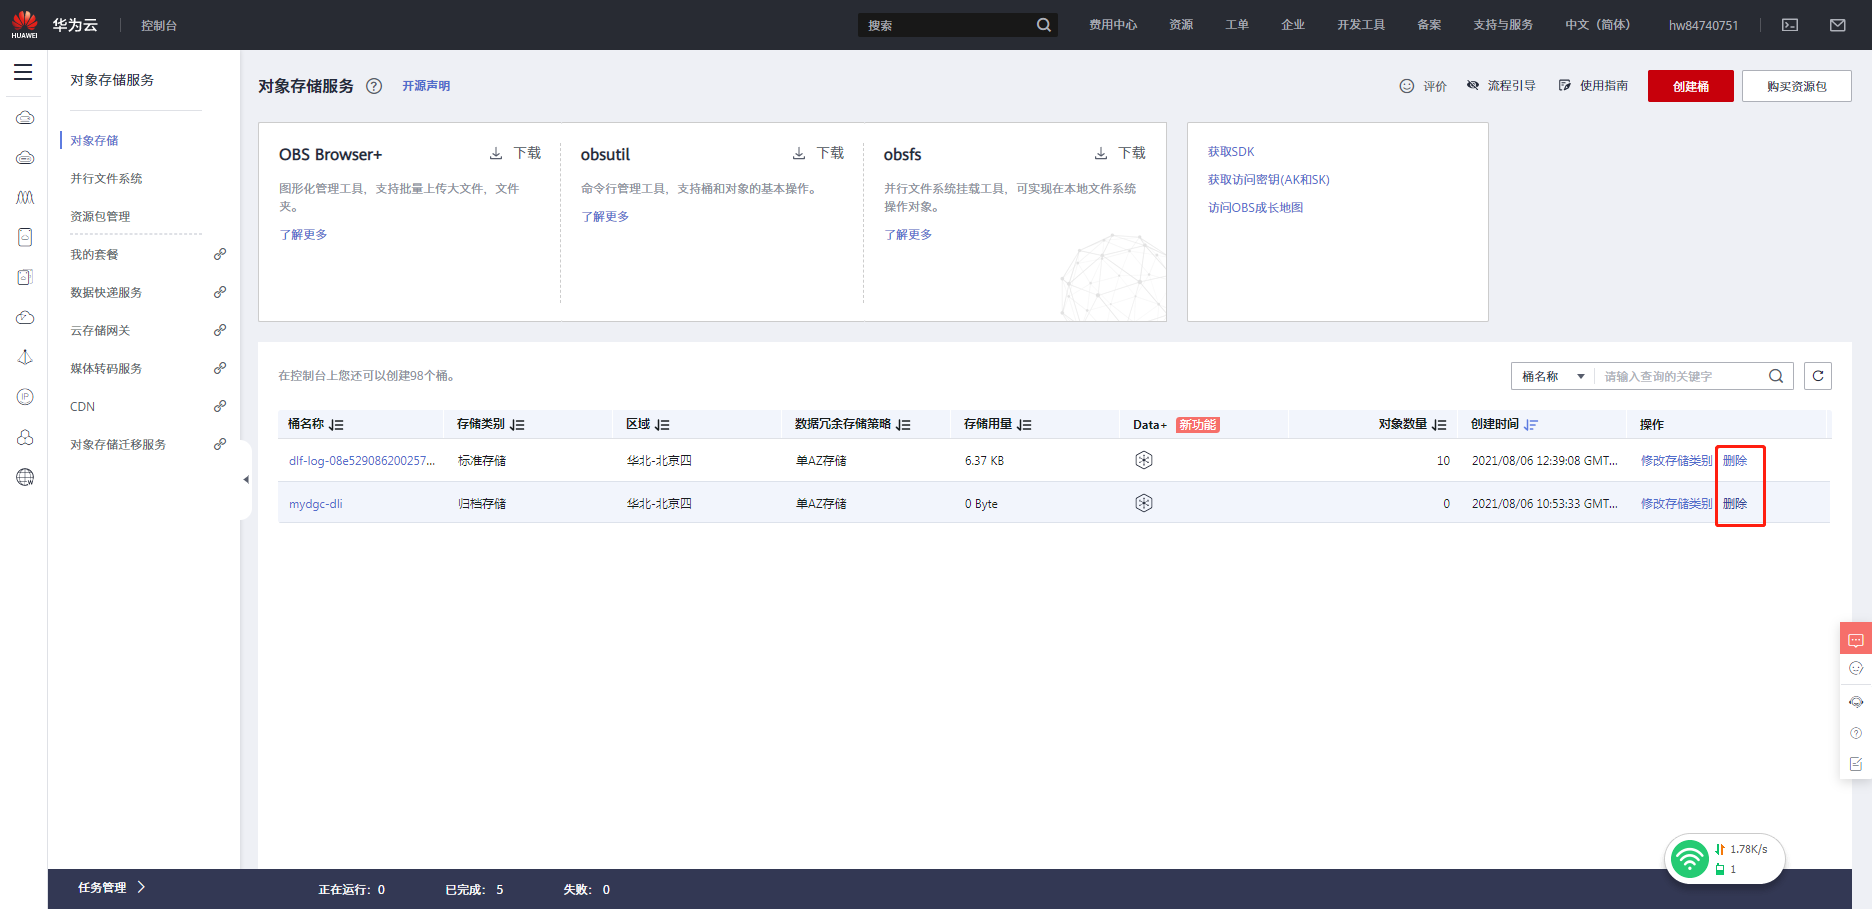Click the search icon in bucket filter box
Image resolution: width=1872 pixels, height=909 pixels.
point(1776,376)
